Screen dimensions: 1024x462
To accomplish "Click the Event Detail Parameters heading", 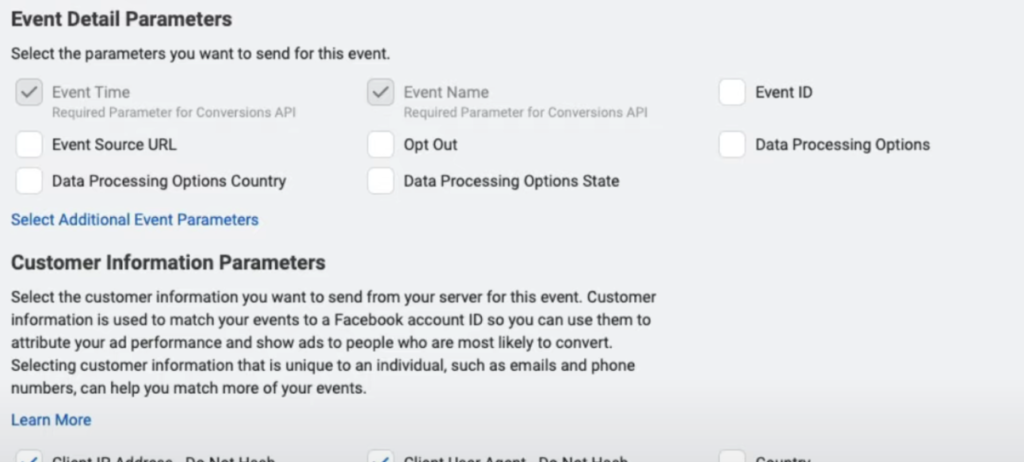I will tap(121, 19).
